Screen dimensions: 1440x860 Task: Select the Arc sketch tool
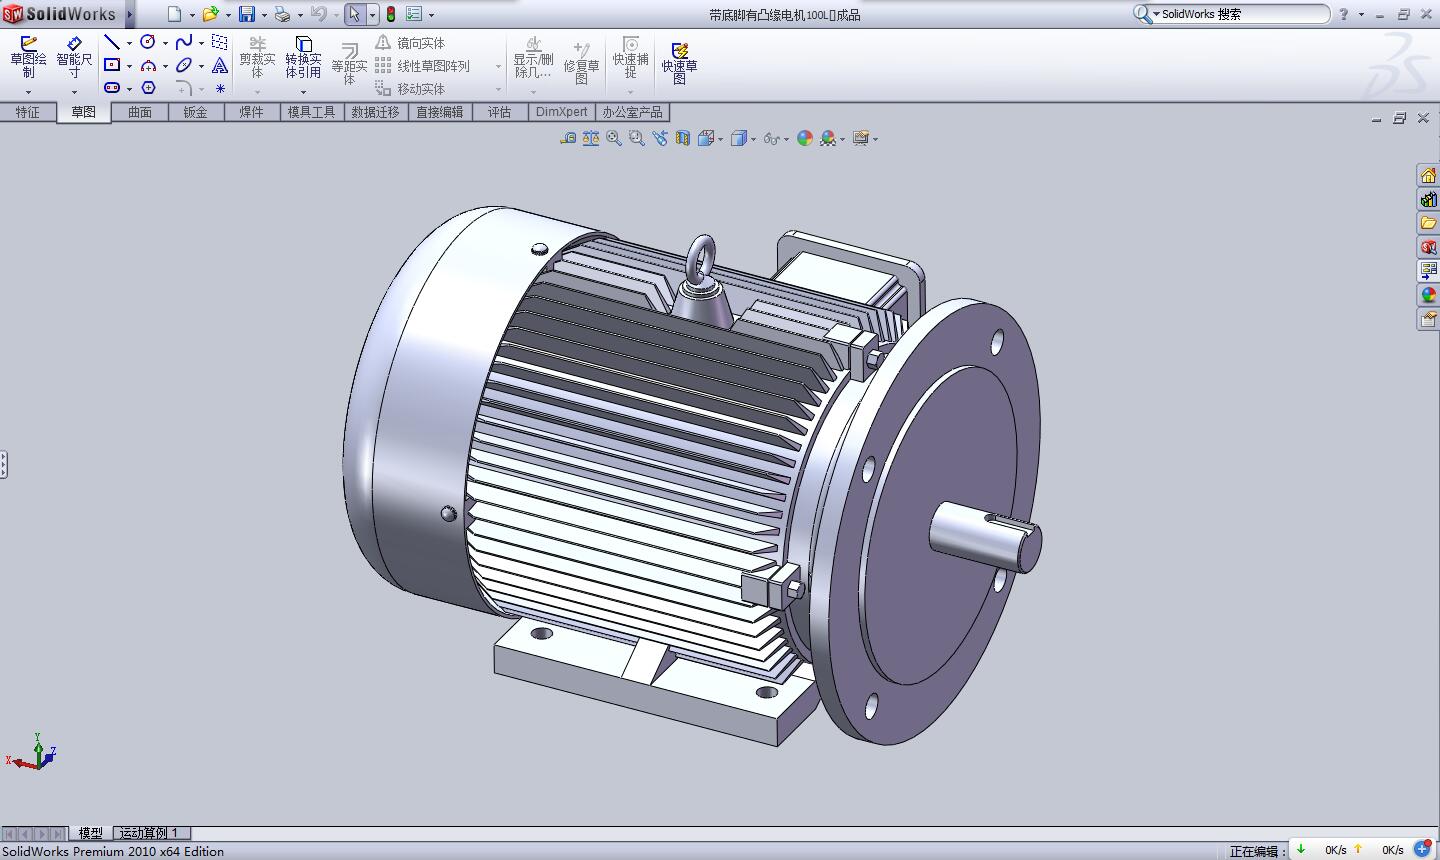(148, 65)
